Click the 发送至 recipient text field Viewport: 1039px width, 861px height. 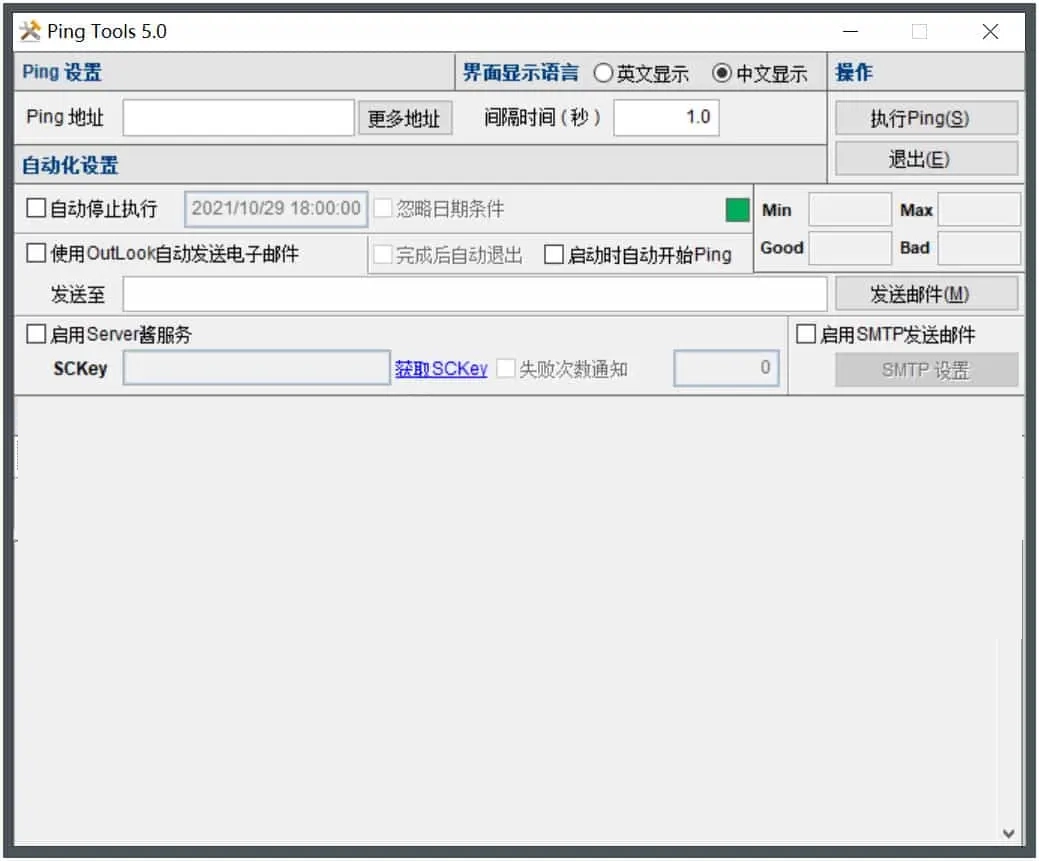click(x=474, y=294)
